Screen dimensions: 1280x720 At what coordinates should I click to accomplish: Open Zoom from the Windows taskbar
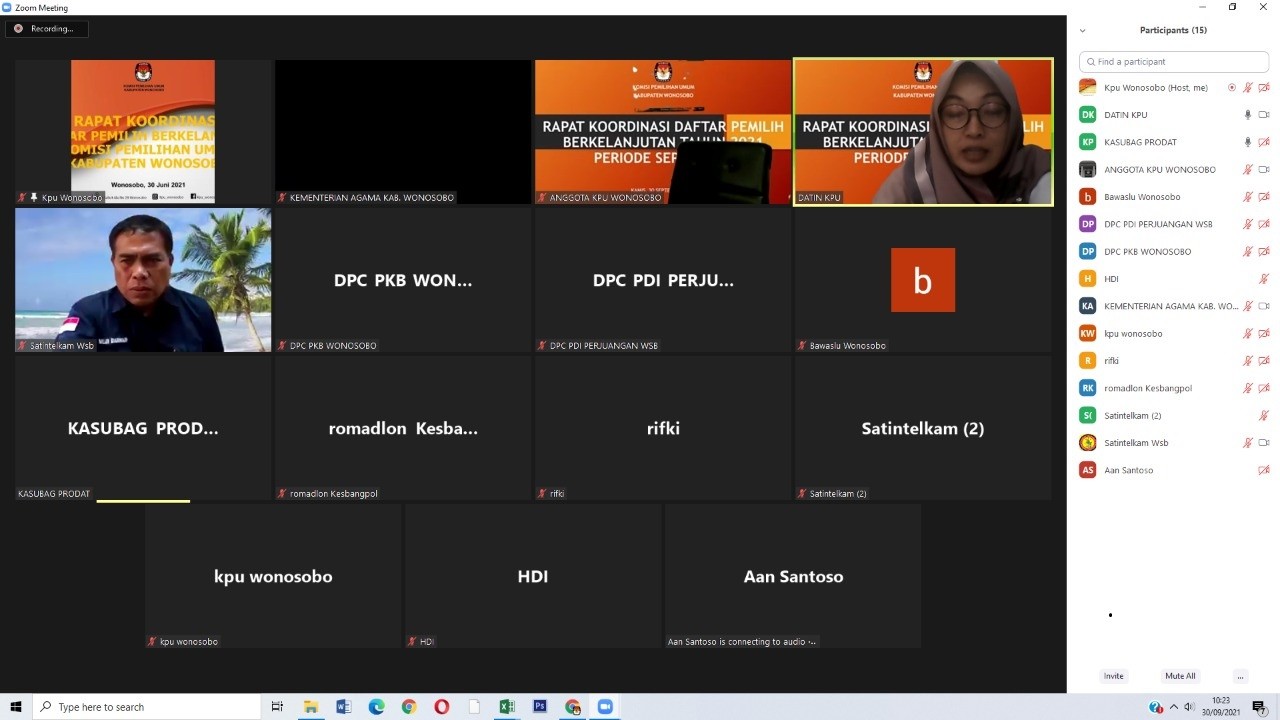tap(605, 707)
